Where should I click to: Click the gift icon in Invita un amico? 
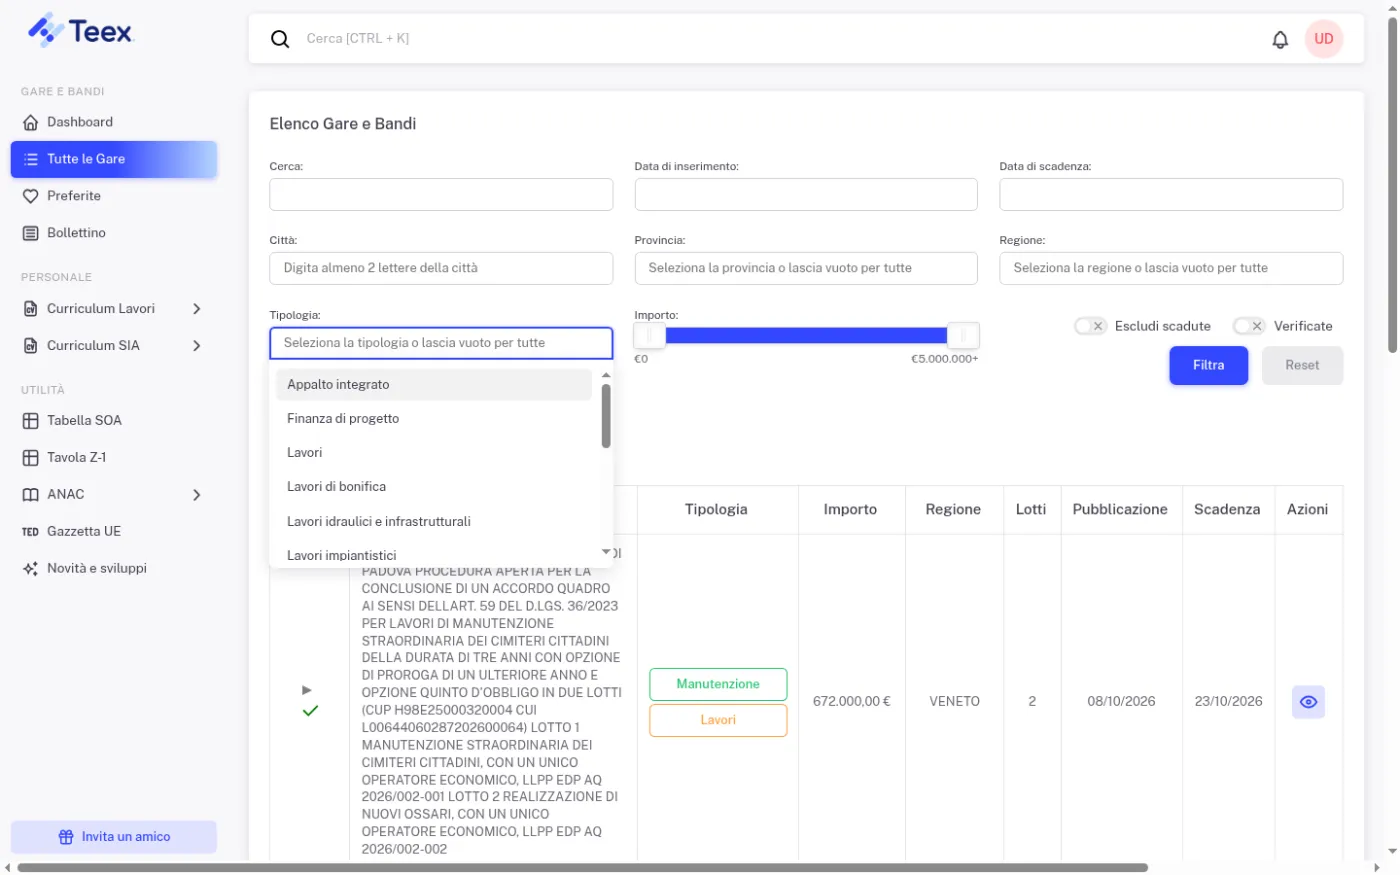point(66,837)
